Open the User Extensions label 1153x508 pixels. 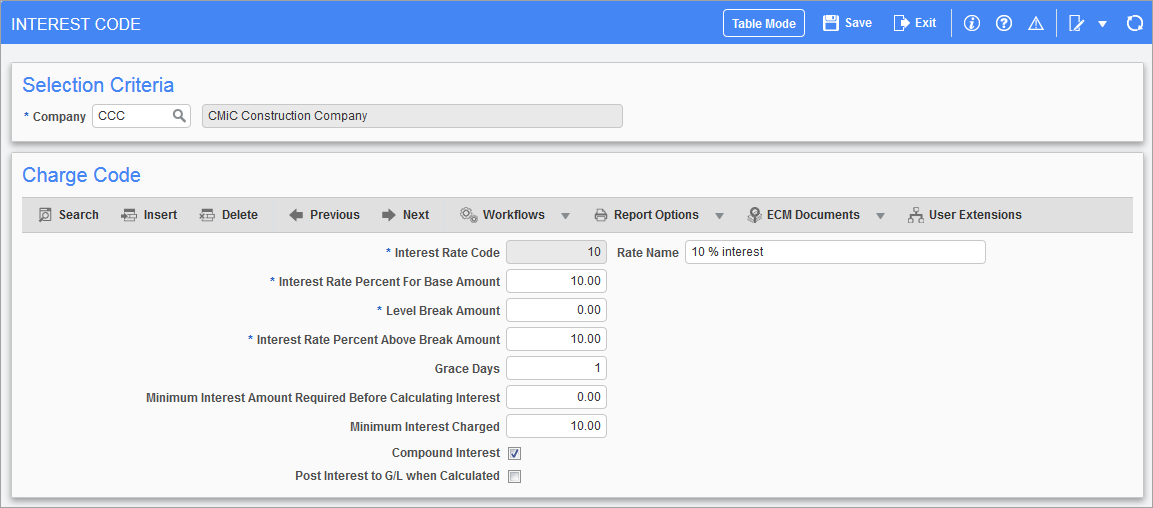click(x=975, y=215)
